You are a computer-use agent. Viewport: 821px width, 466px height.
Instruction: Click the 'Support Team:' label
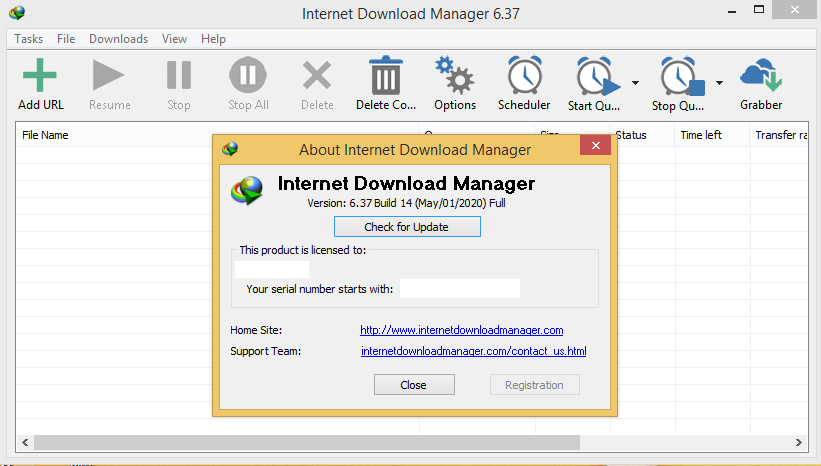click(265, 351)
